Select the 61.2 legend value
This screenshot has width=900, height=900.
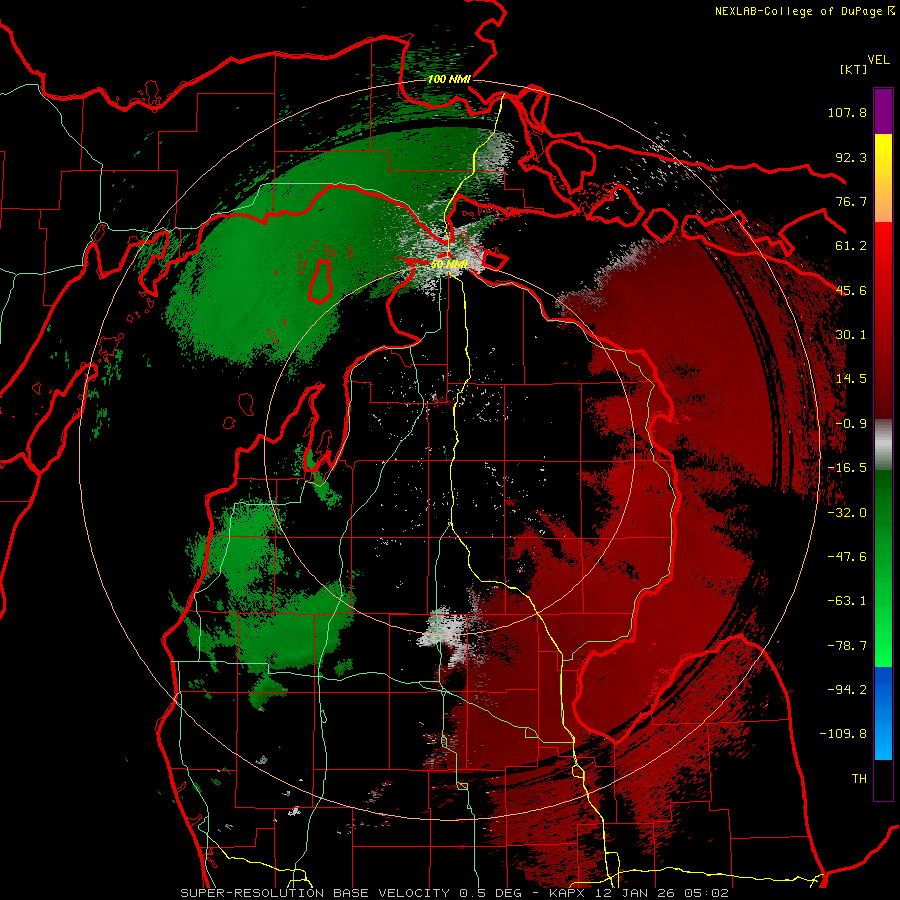[x=851, y=246]
